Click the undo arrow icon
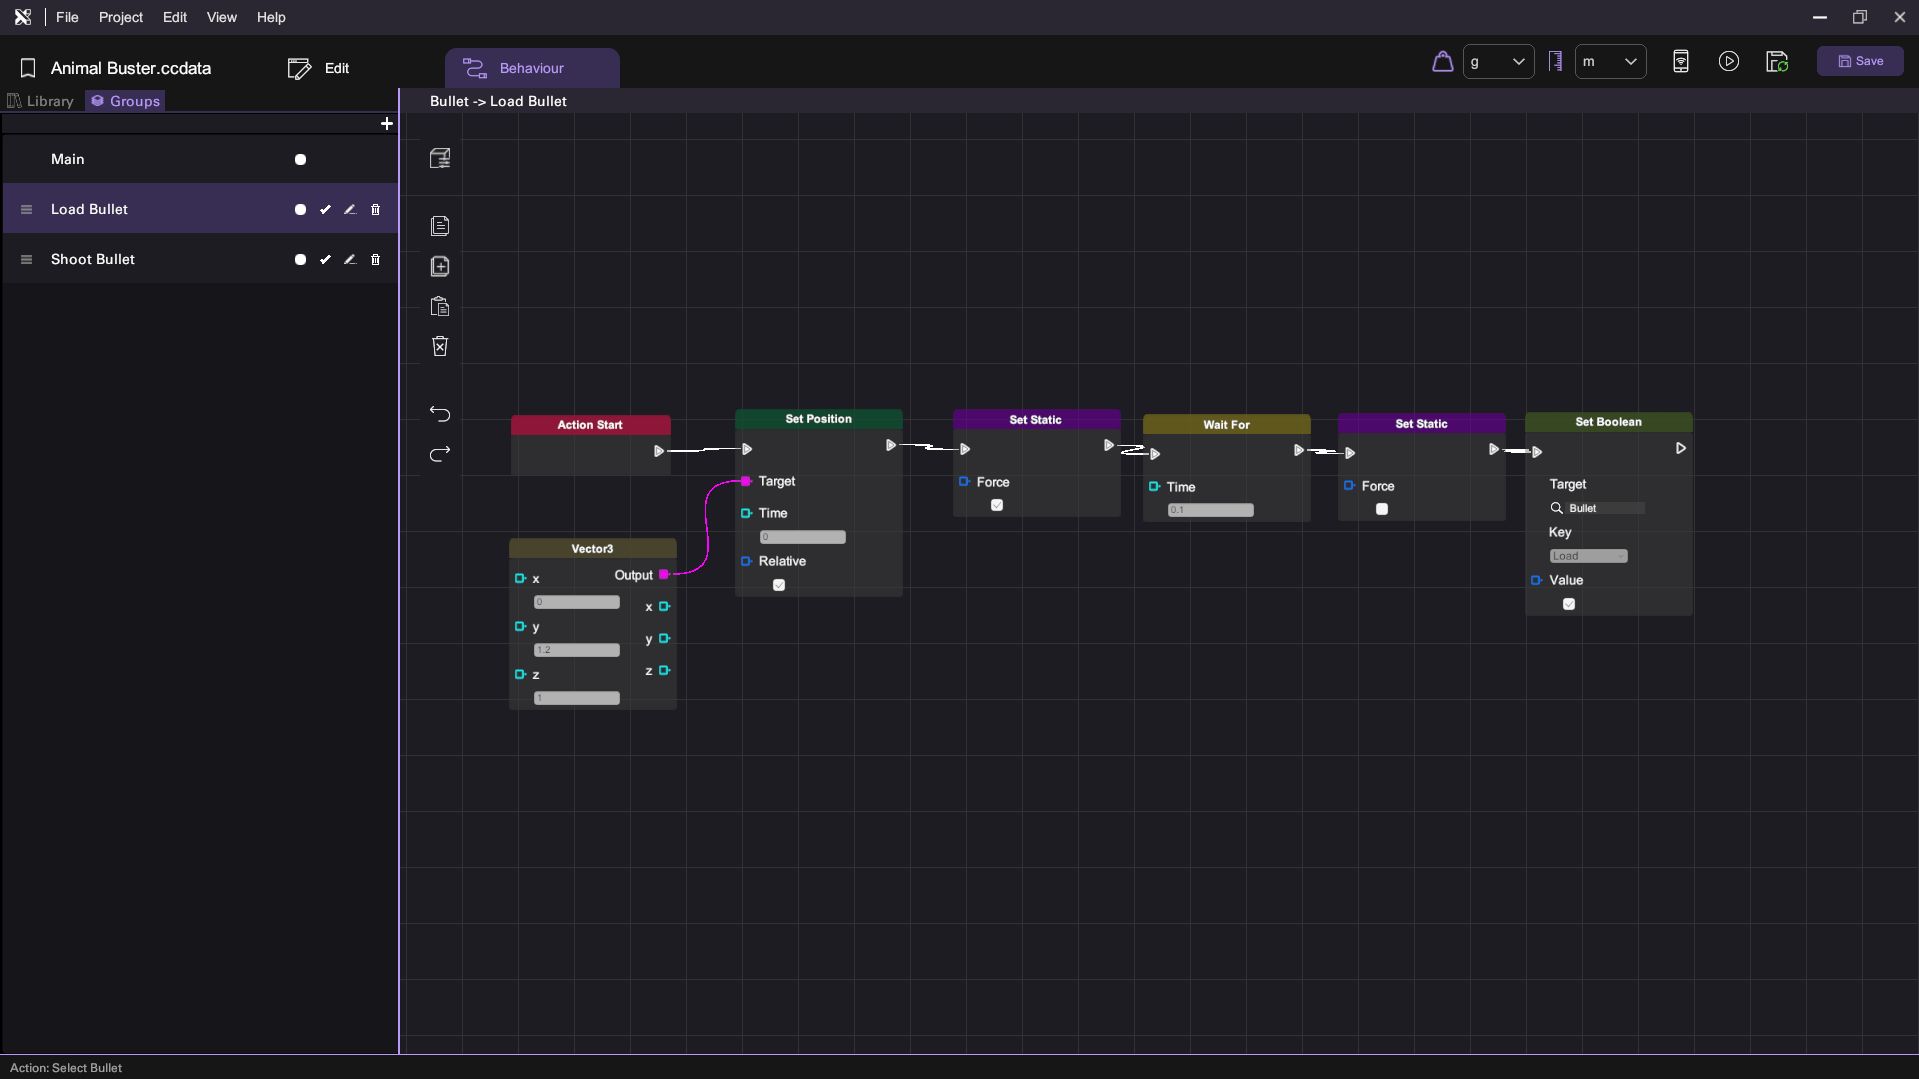This screenshot has height=1079, width=1919. [x=440, y=414]
